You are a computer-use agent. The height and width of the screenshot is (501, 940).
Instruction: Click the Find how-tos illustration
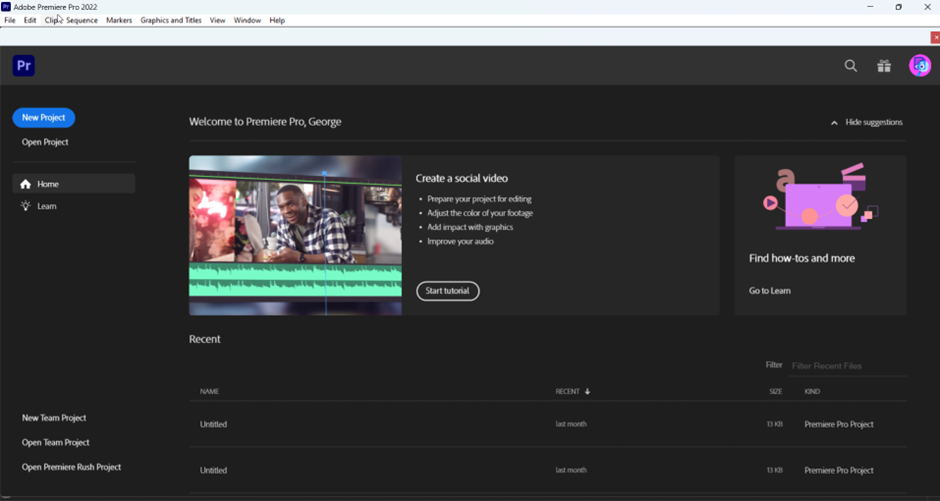pyautogui.click(x=821, y=198)
